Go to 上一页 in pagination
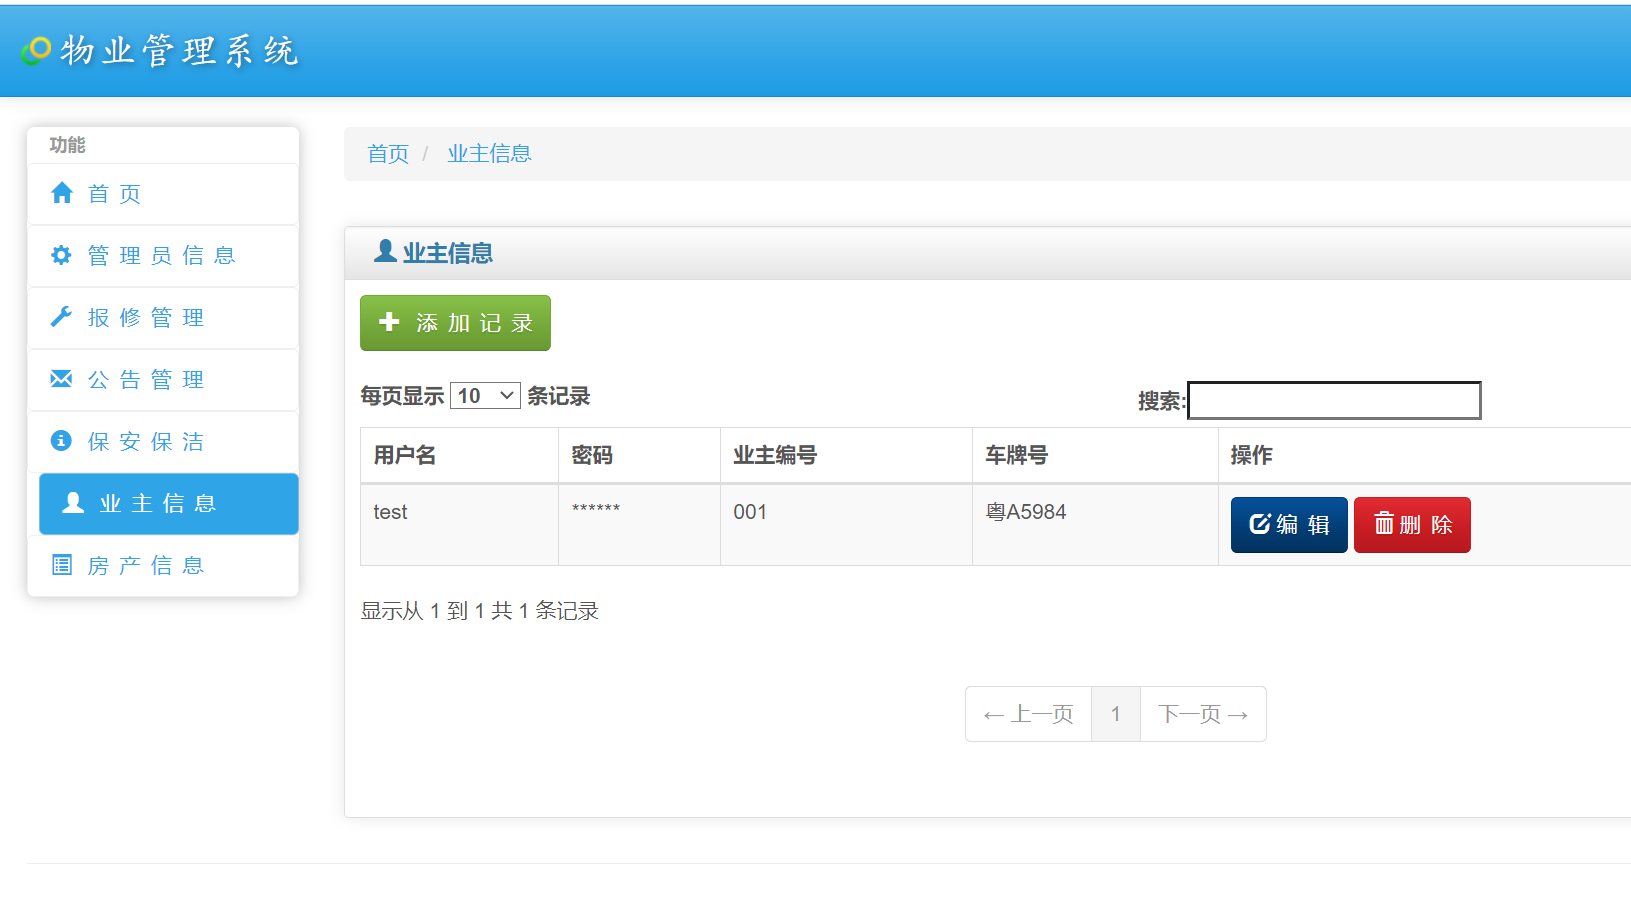 tap(1028, 714)
